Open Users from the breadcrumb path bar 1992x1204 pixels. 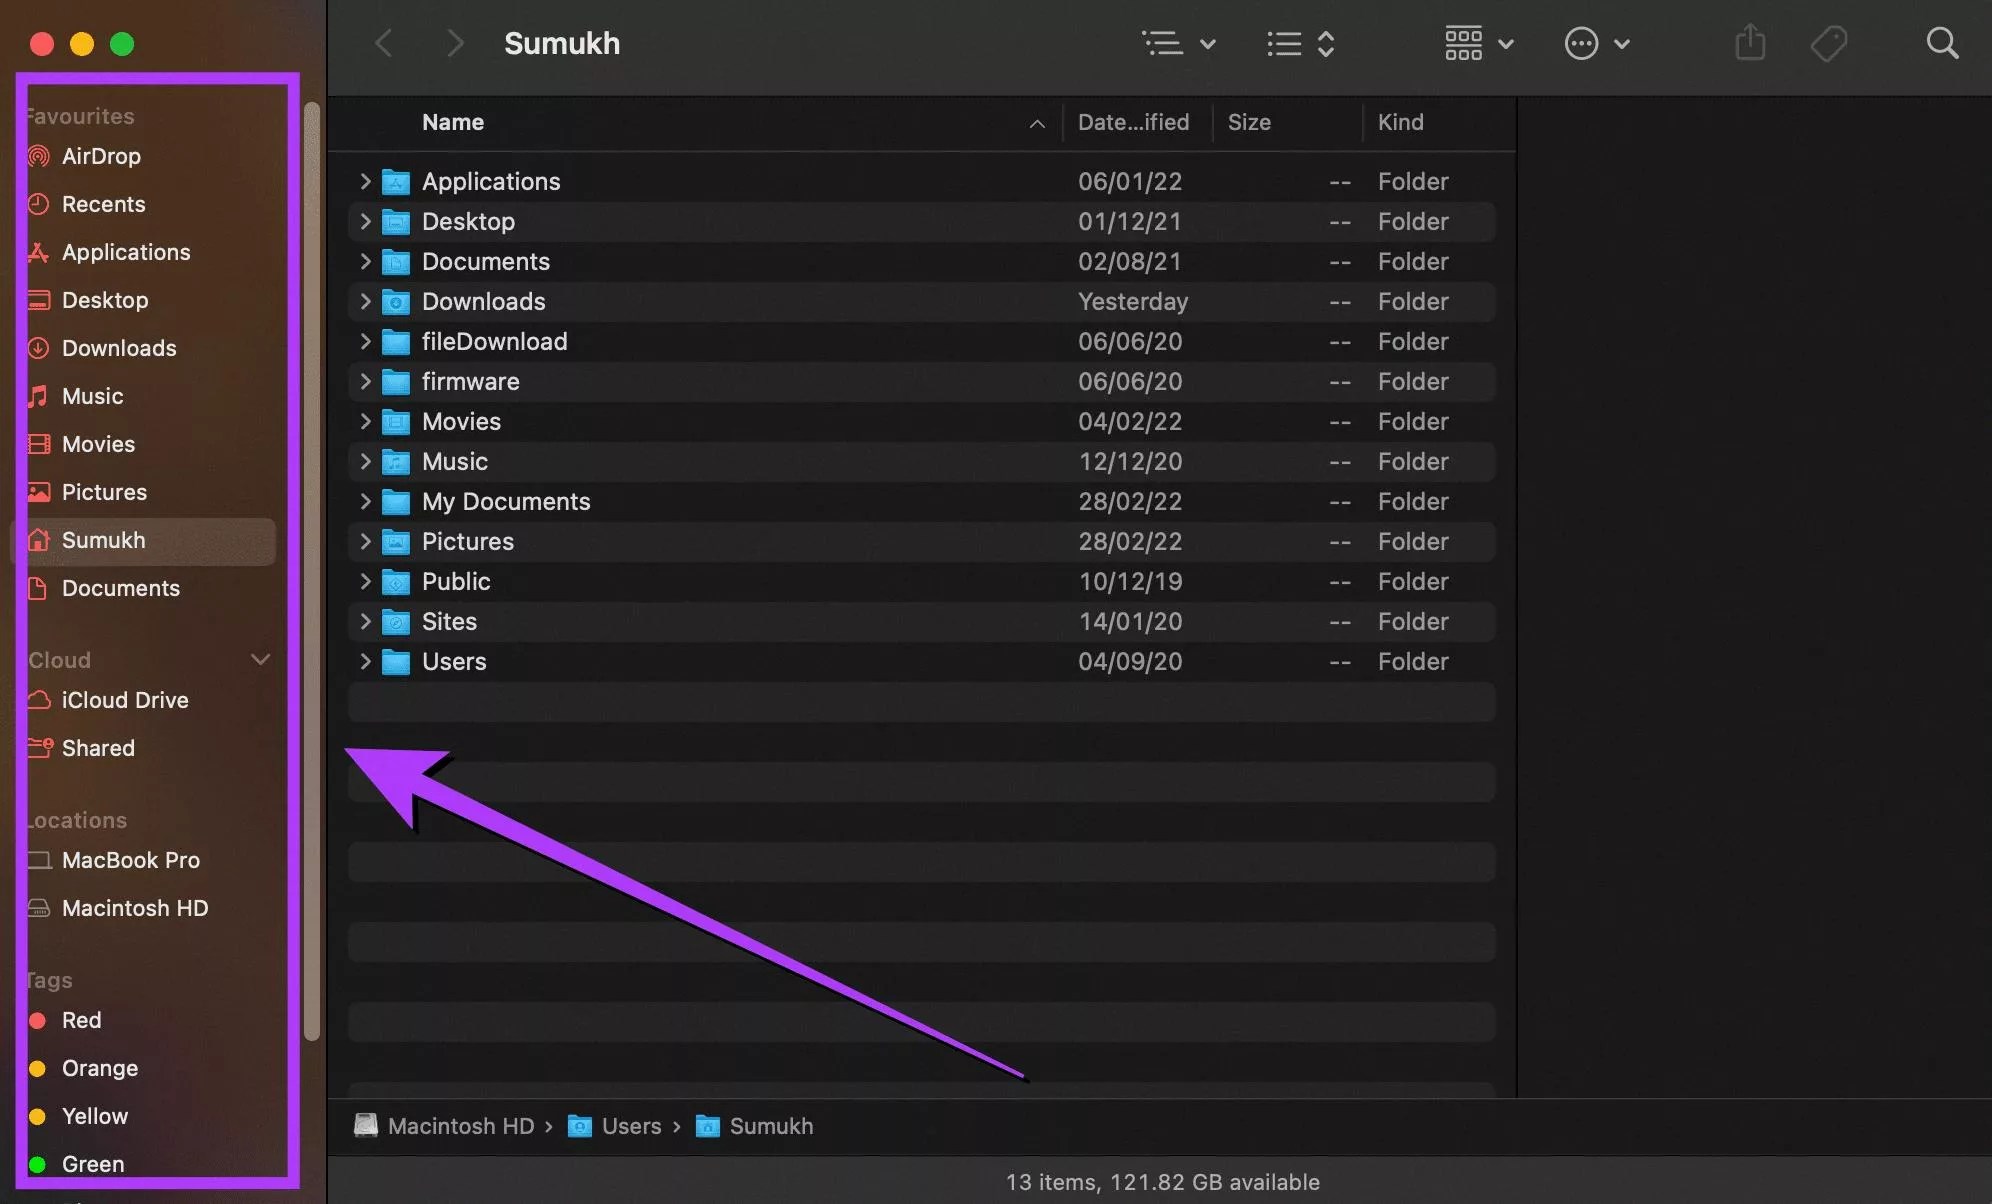pos(631,1126)
